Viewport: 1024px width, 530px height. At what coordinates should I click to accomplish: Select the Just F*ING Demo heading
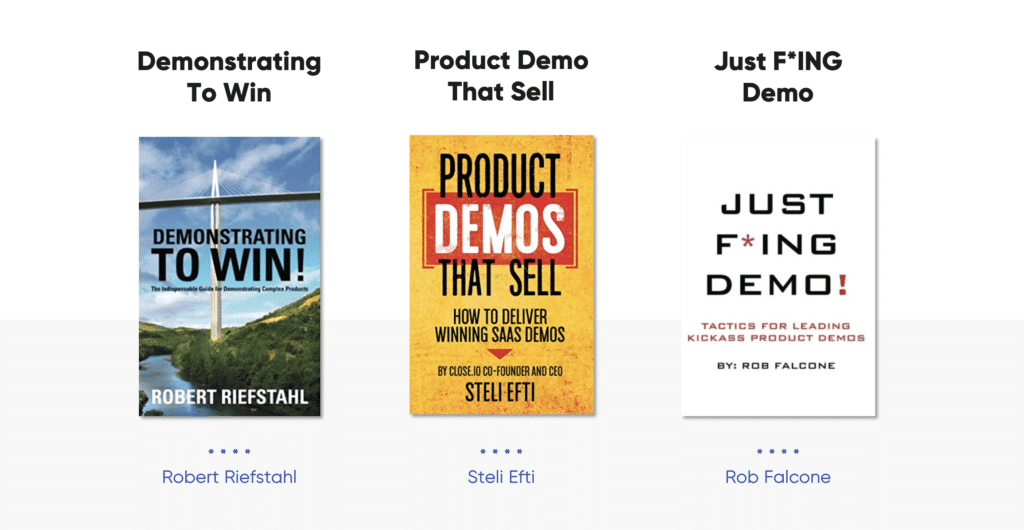[778, 77]
